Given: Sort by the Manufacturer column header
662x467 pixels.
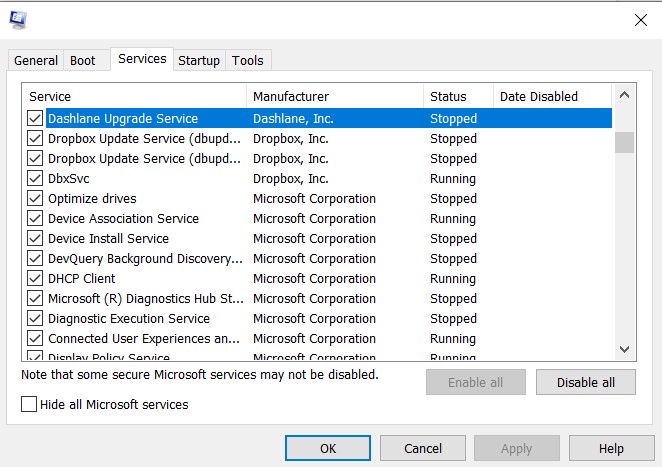Looking at the screenshot, I should [x=335, y=96].
